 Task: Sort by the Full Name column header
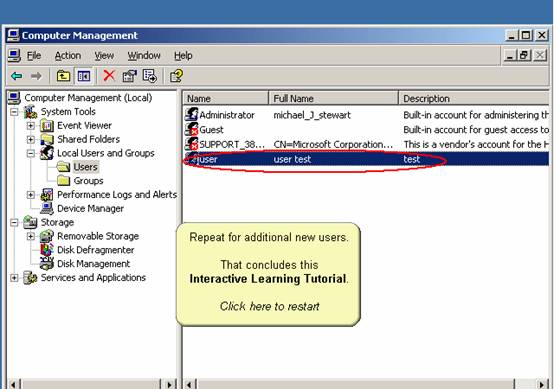(x=334, y=98)
